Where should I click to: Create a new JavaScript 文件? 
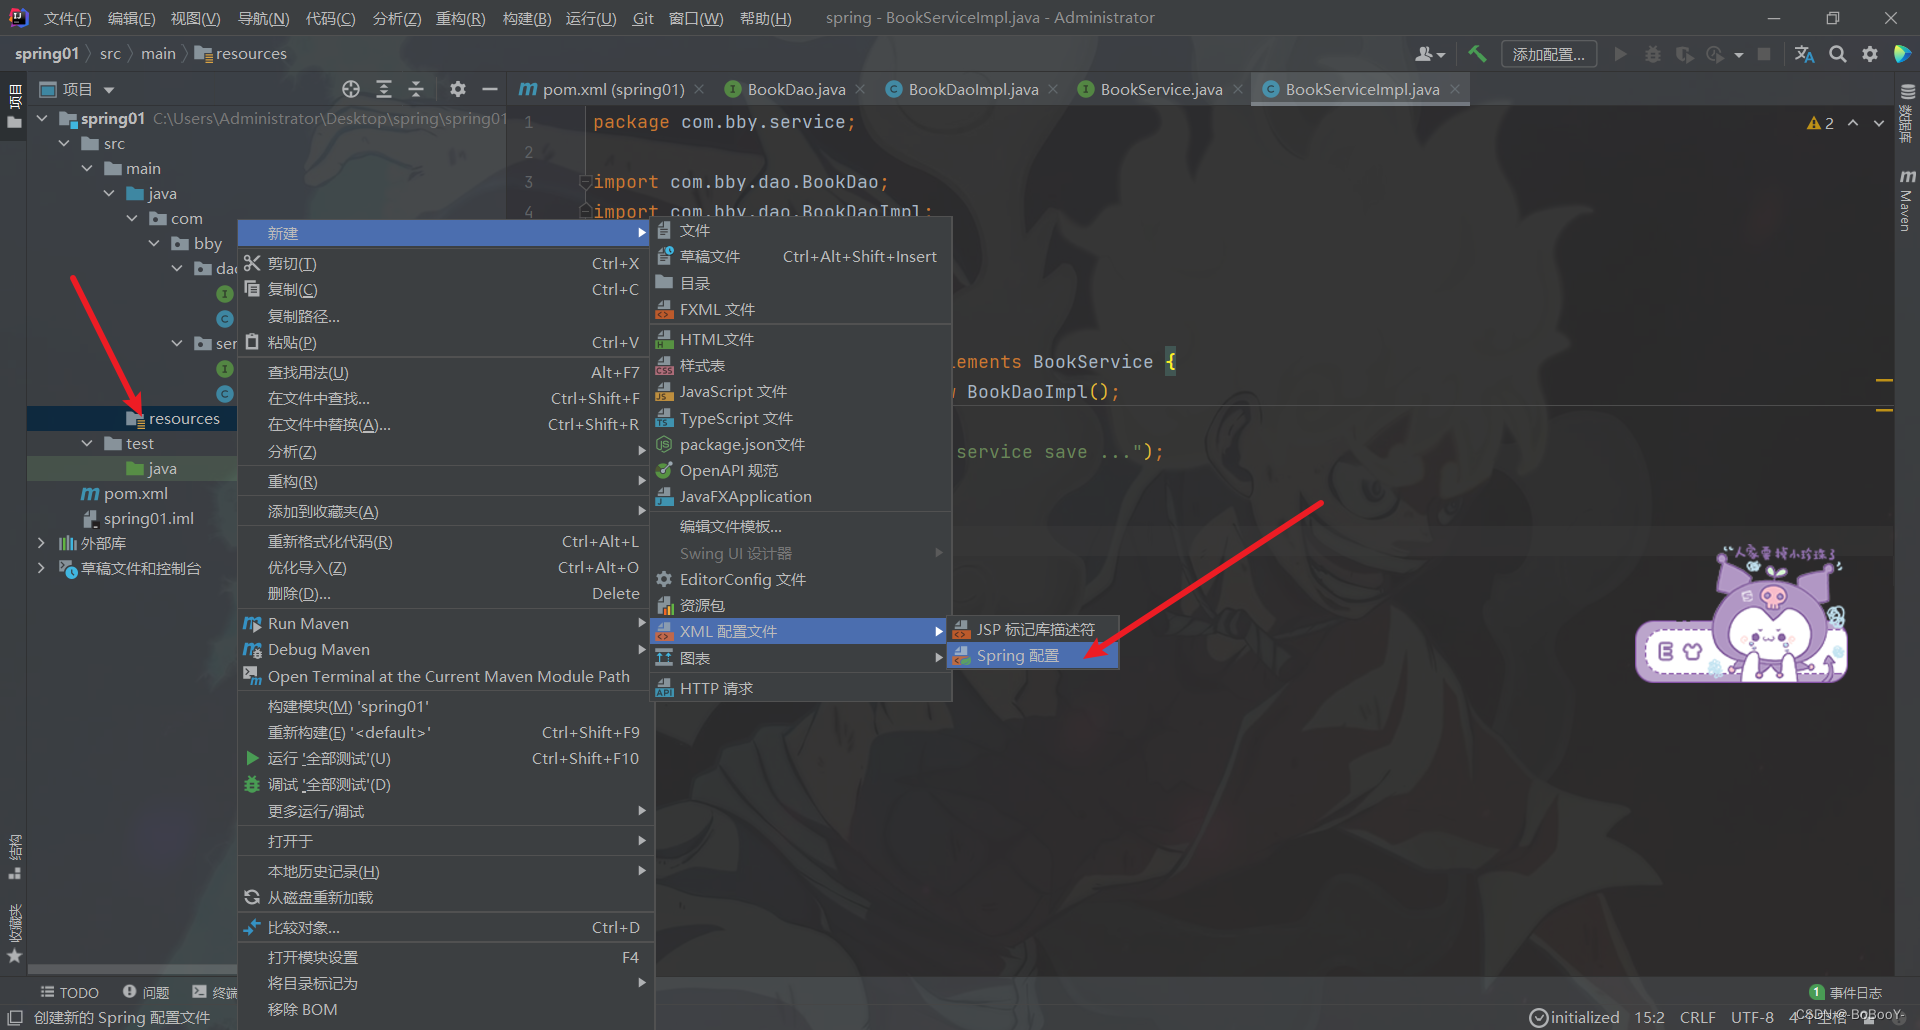799,391
